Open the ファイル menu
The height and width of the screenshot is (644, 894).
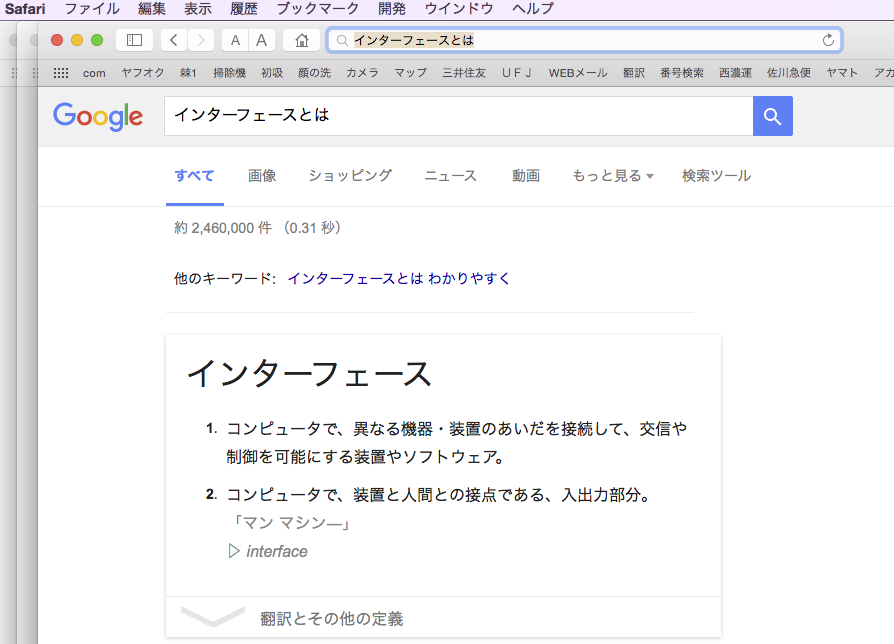click(92, 9)
